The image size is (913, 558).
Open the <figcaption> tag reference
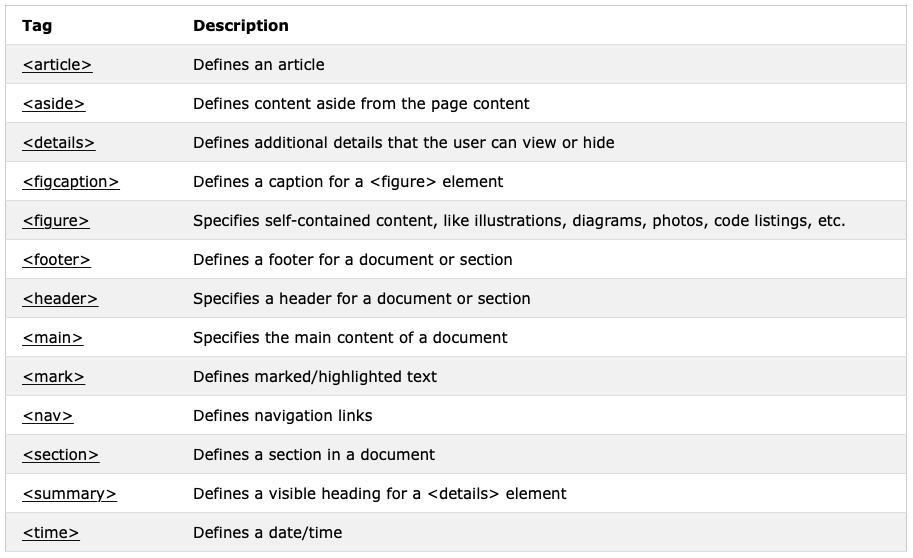tap(70, 182)
